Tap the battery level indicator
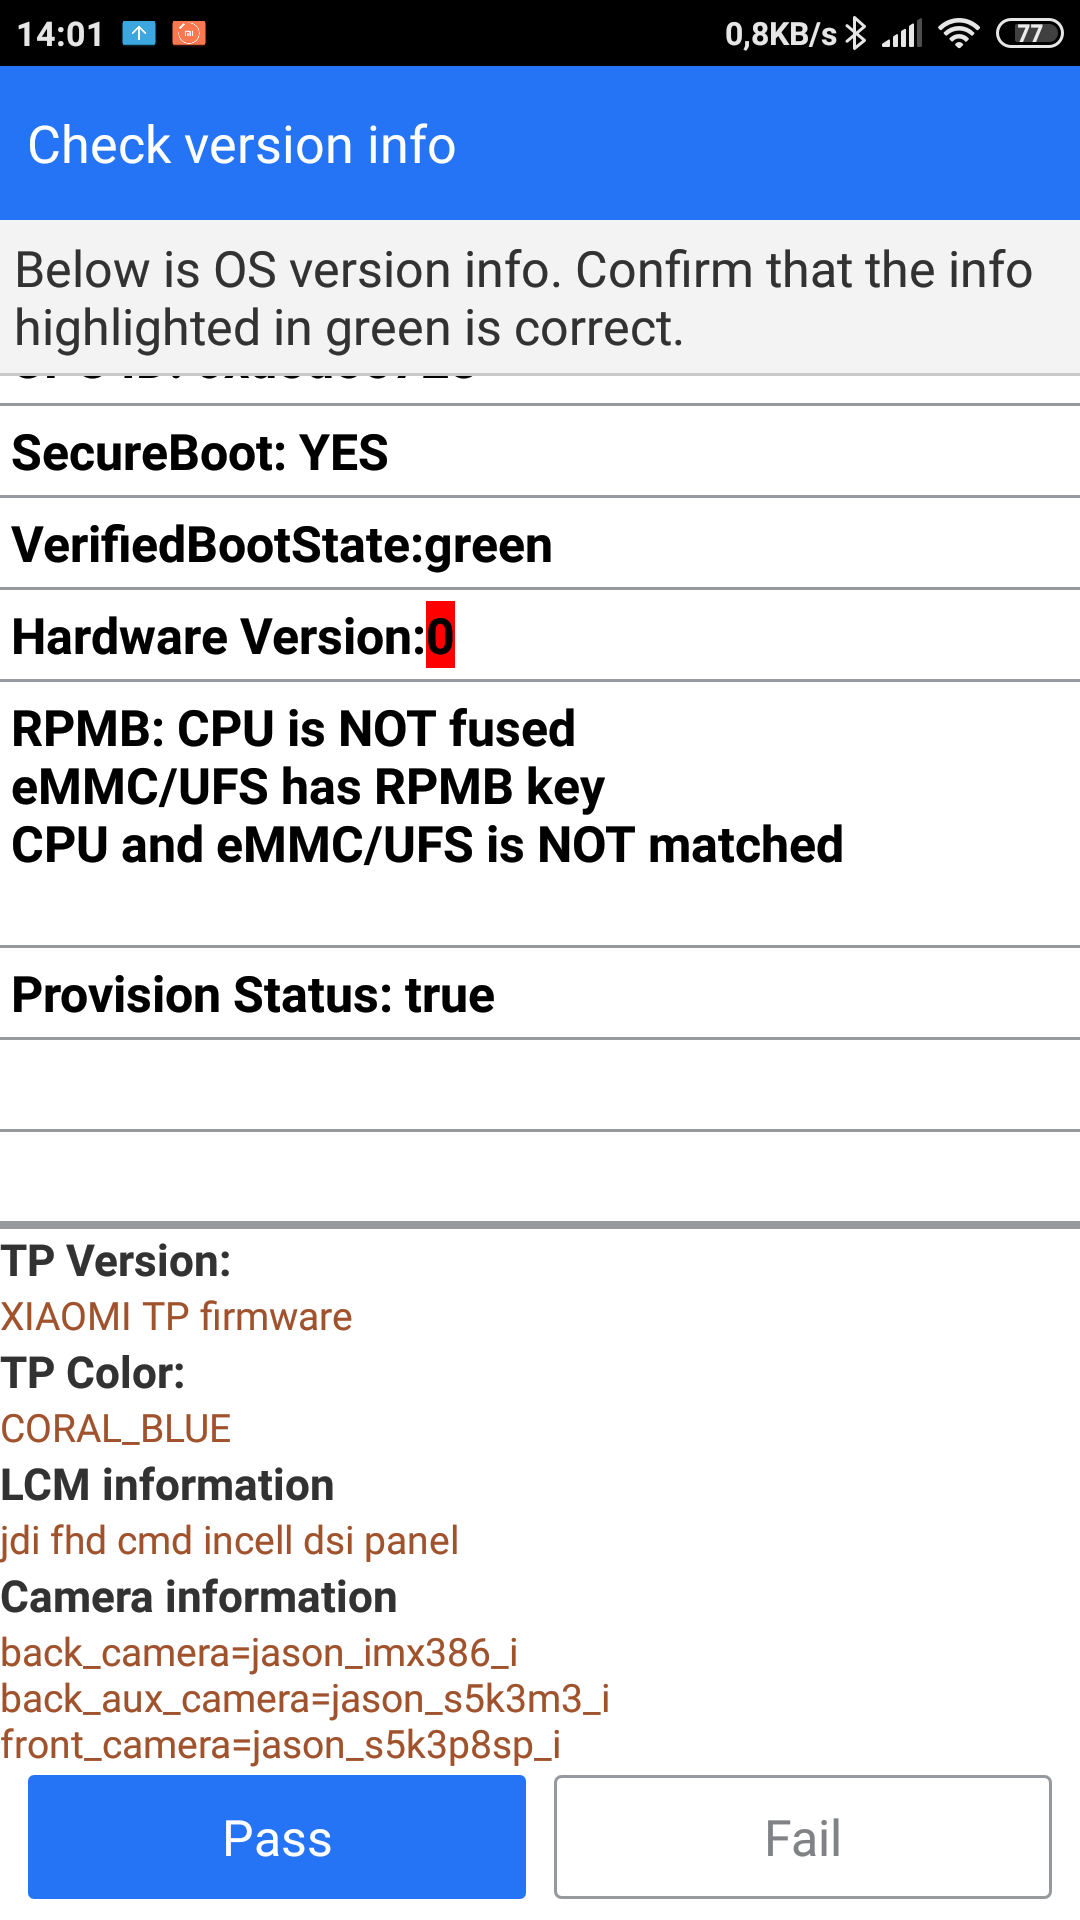 1029,34
